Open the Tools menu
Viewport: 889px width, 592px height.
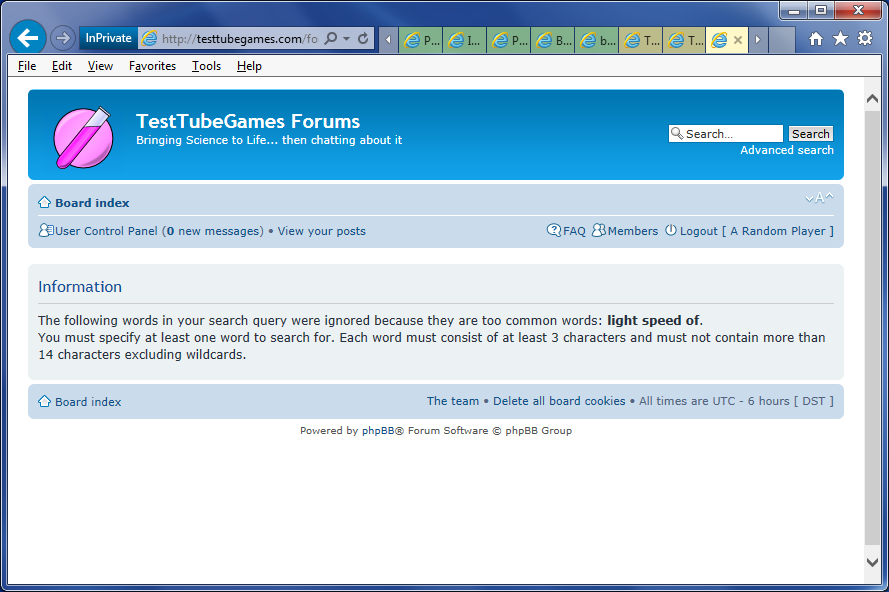tap(206, 66)
